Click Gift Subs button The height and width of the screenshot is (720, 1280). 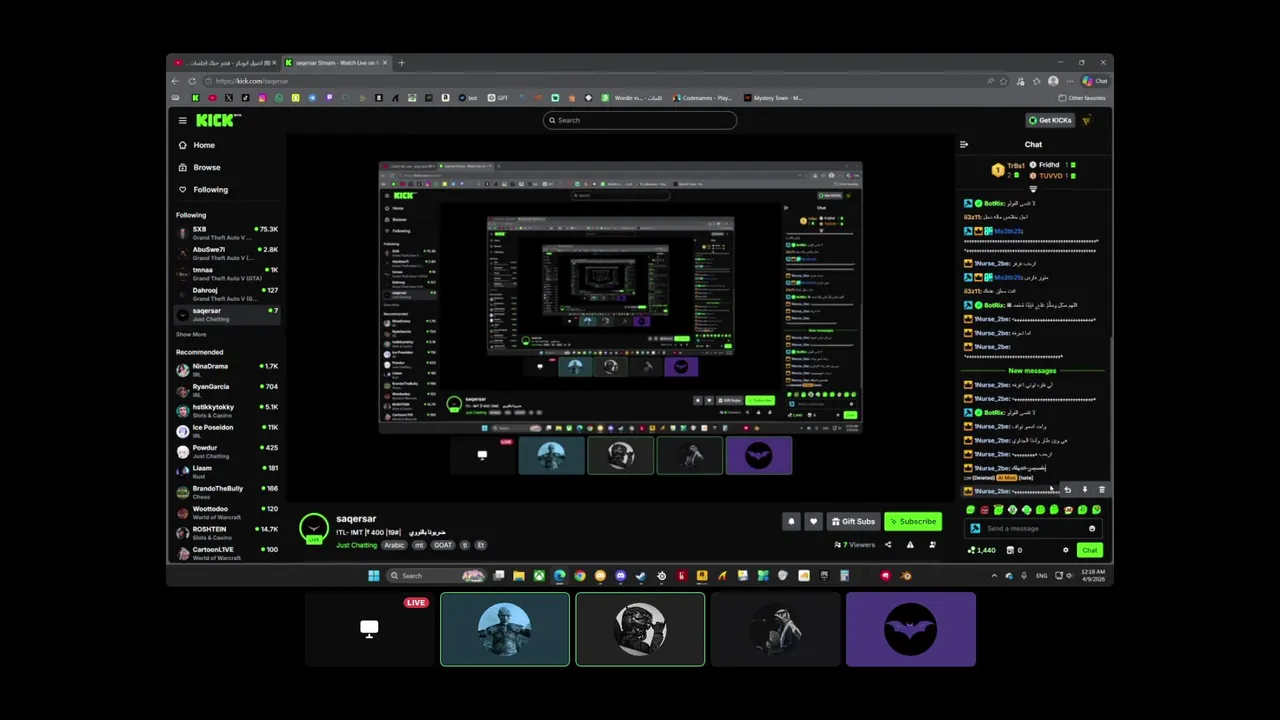[x=853, y=521]
